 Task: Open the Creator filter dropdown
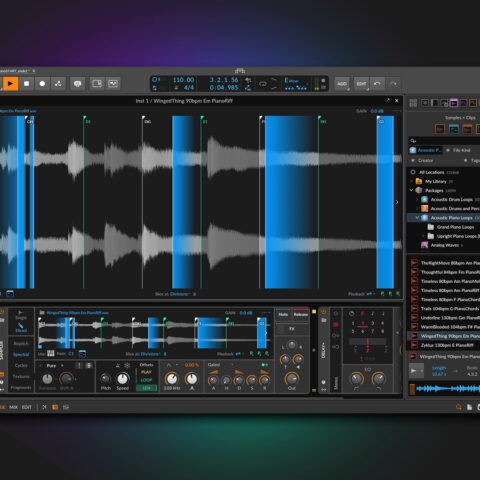point(425,161)
